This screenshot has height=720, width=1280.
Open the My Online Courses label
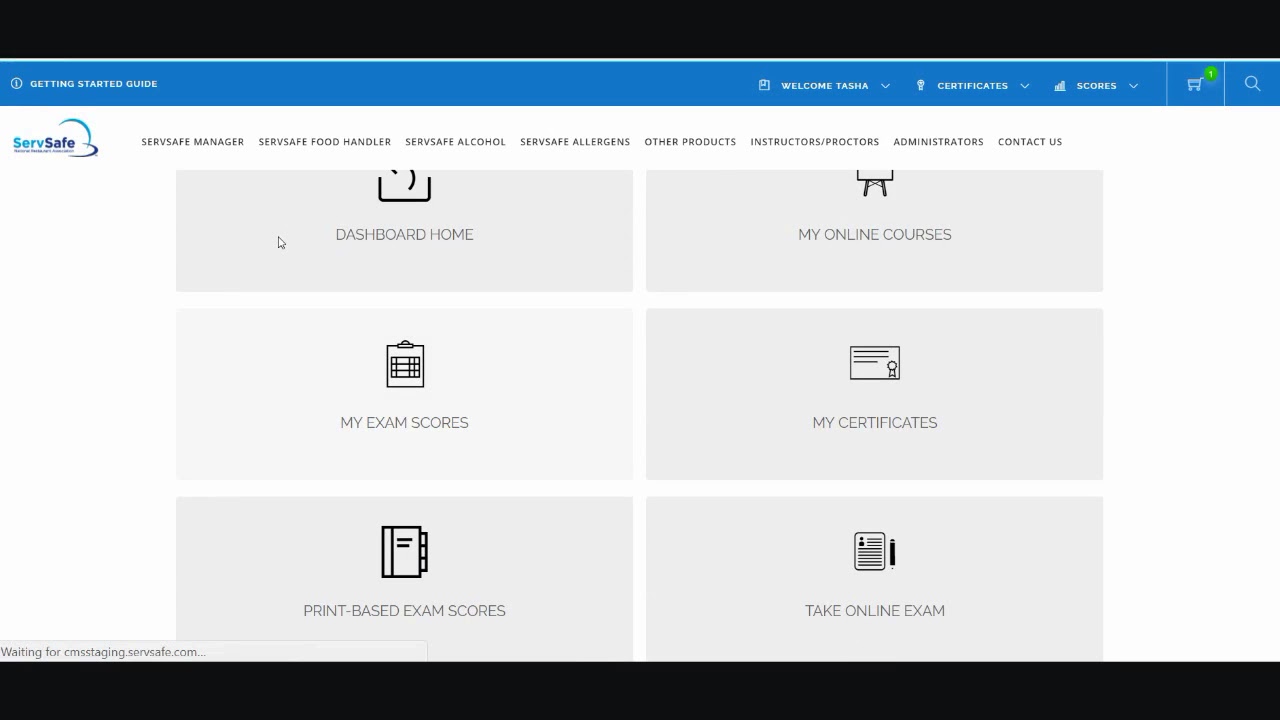(x=875, y=234)
